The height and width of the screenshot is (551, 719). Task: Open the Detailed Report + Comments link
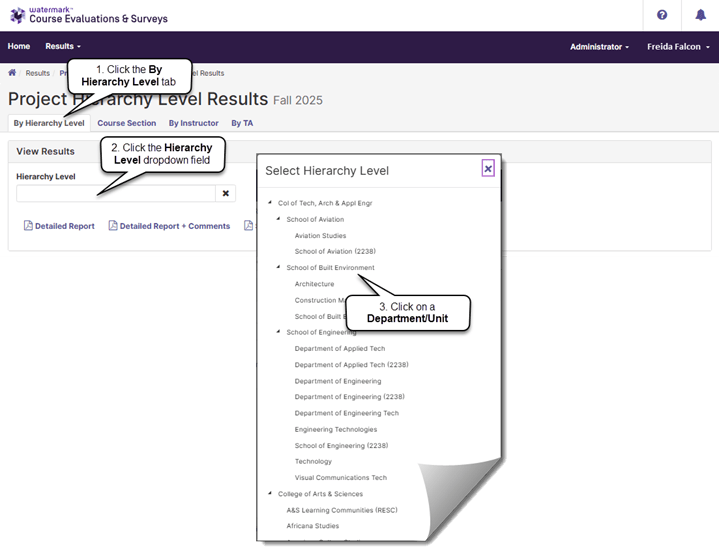(175, 226)
